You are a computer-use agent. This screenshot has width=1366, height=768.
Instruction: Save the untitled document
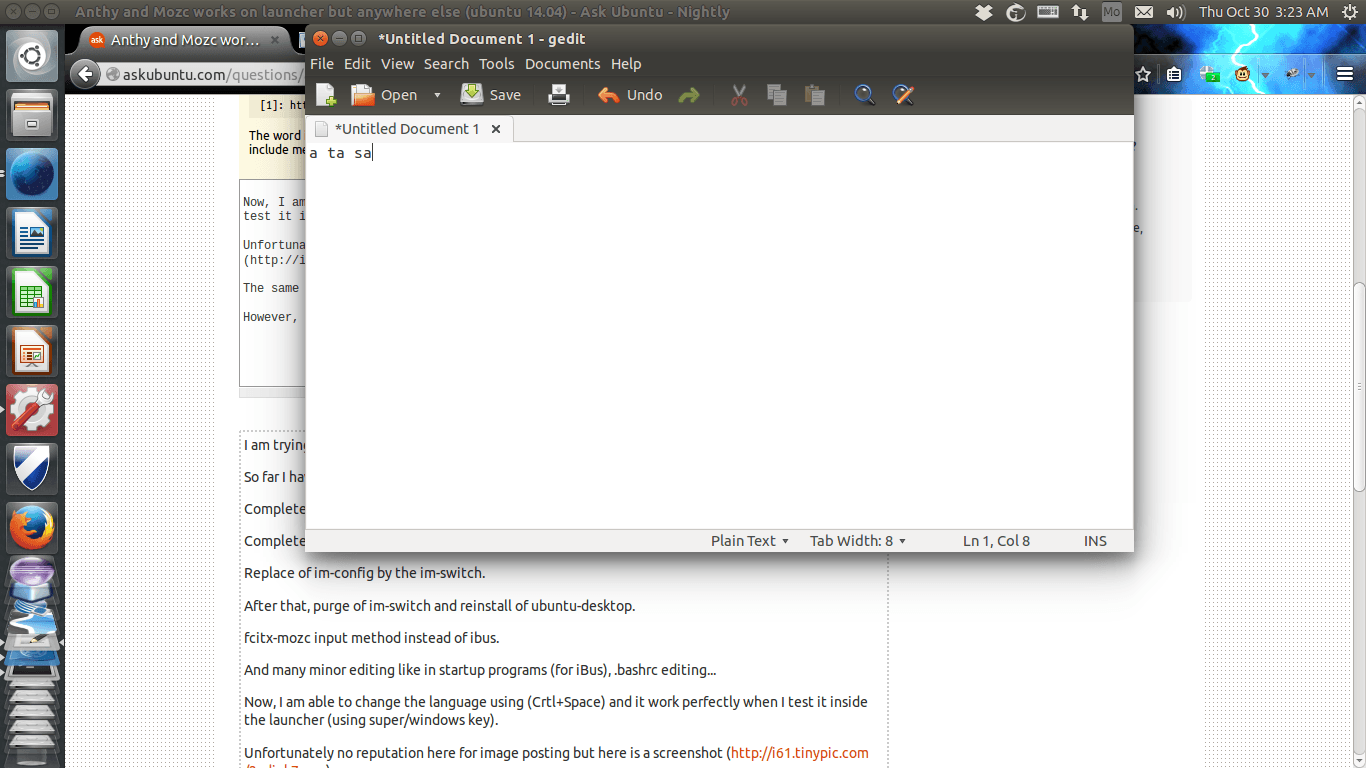(x=491, y=95)
